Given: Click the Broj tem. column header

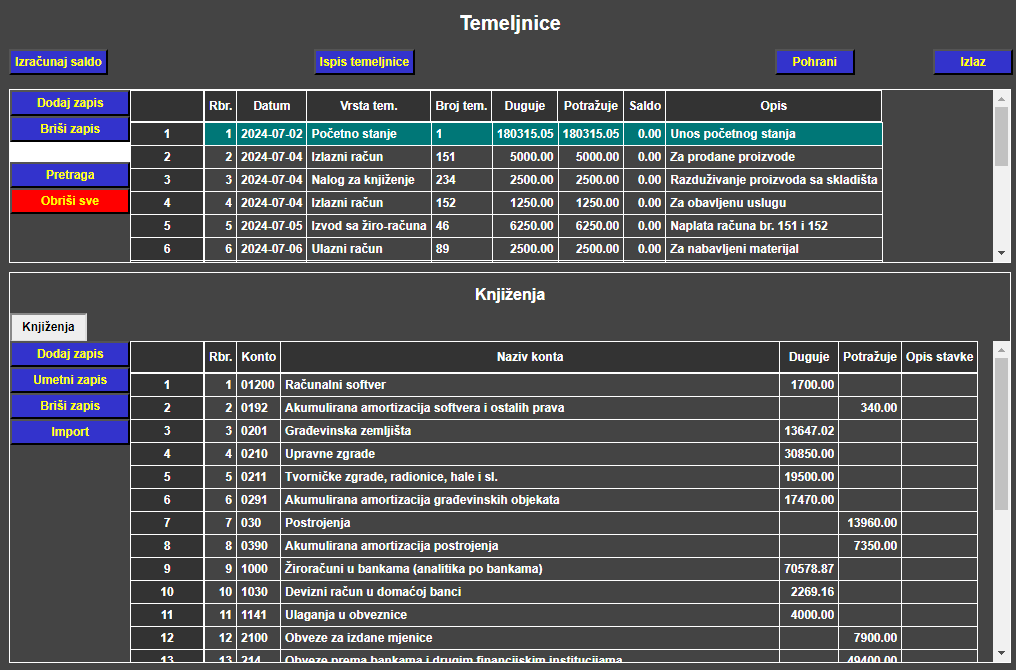Looking at the screenshot, I should pyautogui.click(x=461, y=106).
